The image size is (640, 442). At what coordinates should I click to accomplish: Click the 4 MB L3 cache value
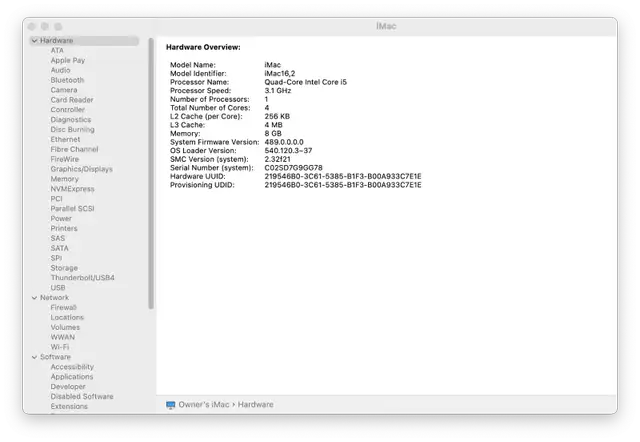pos(273,125)
